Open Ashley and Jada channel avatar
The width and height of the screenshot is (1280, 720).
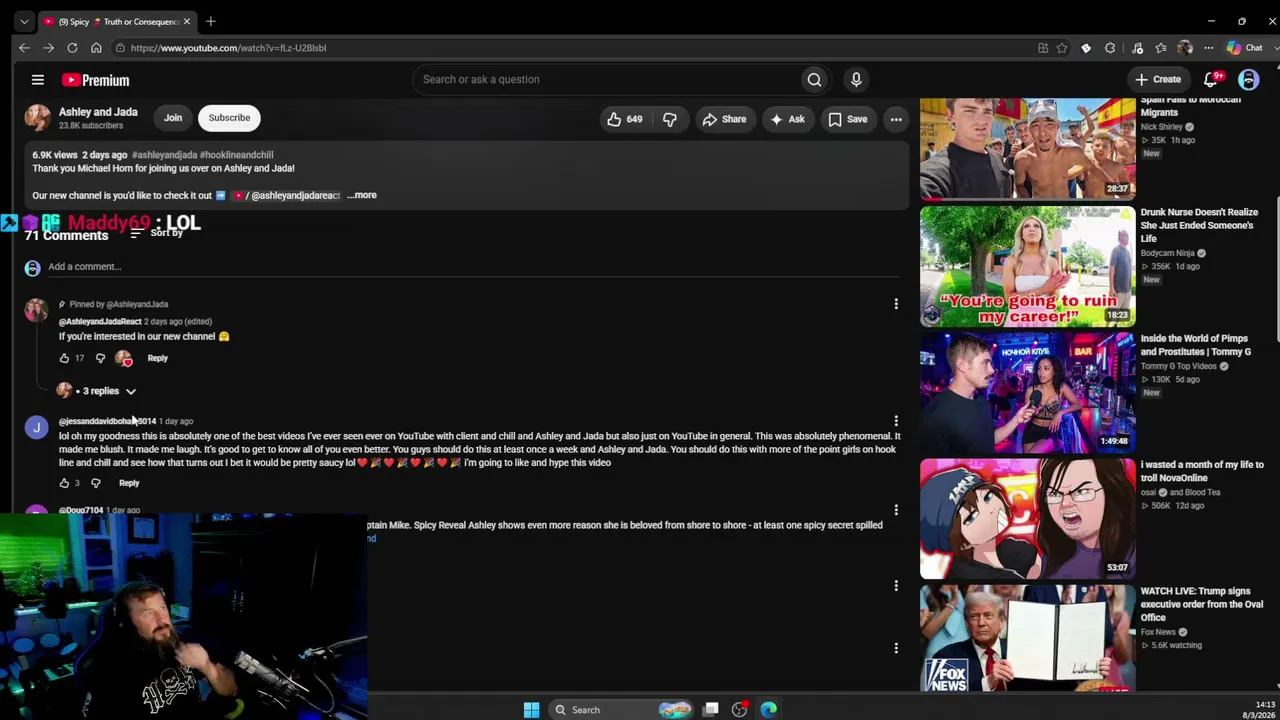[x=37, y=118]
